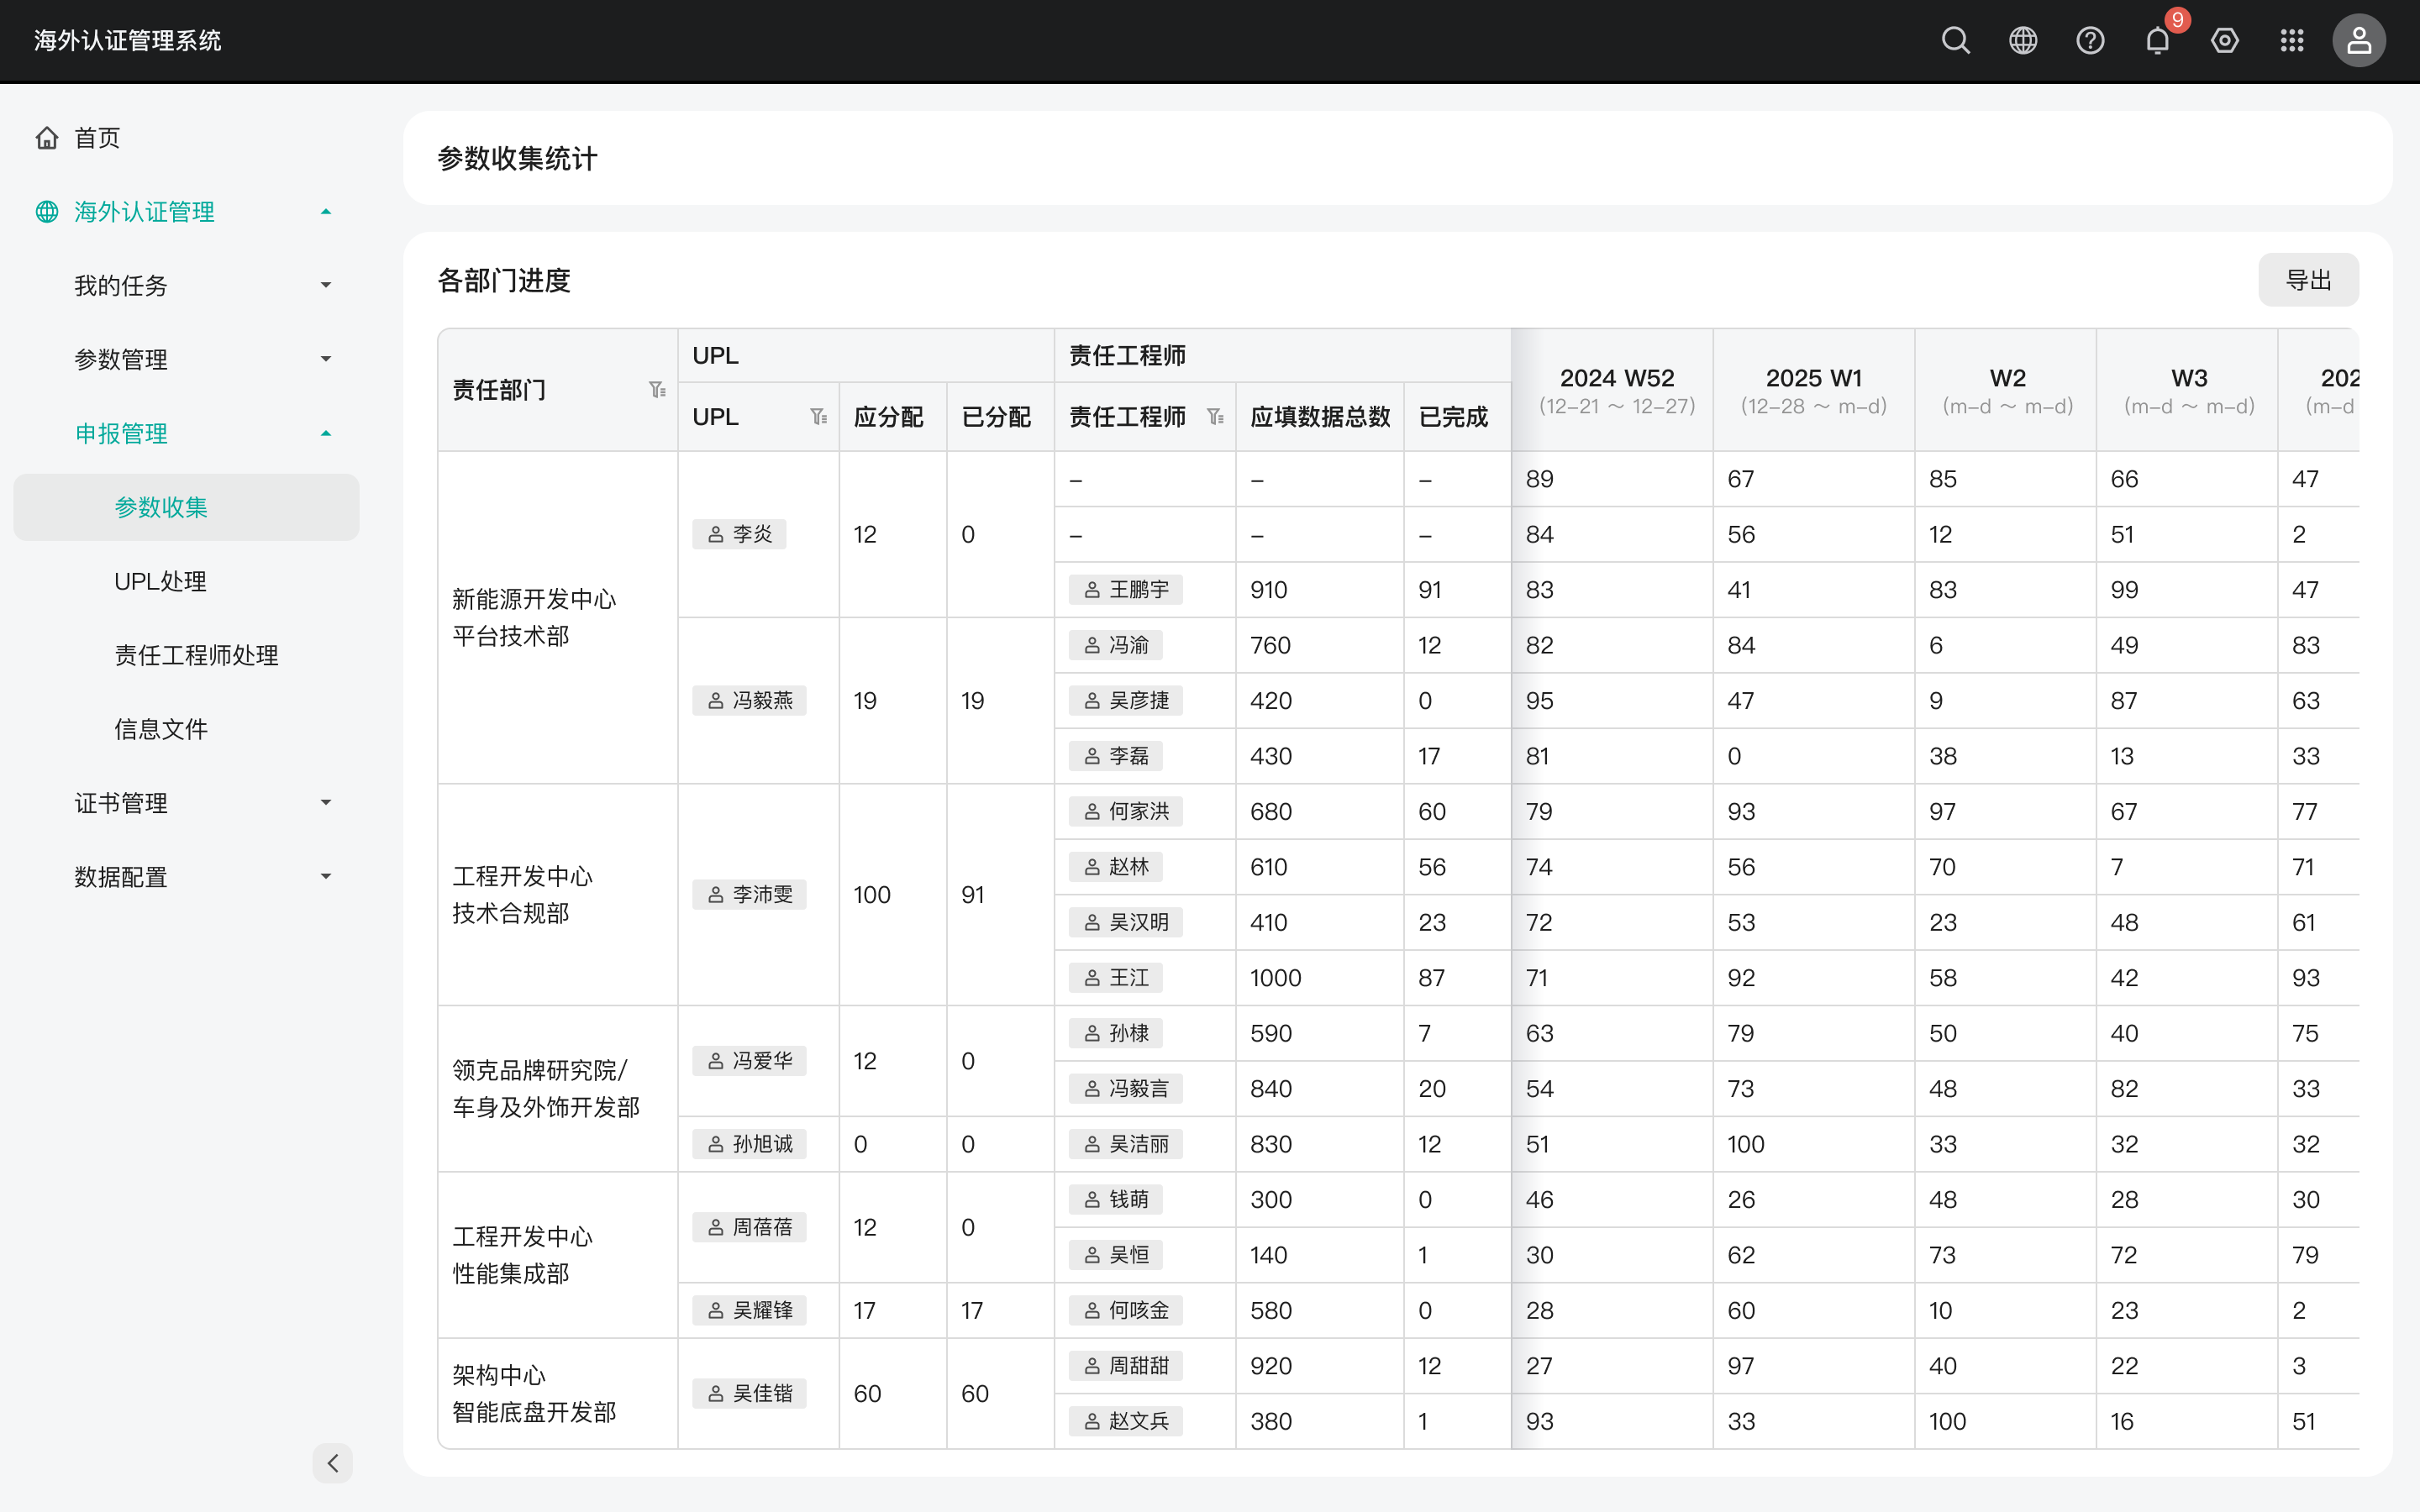2420x1512 pixels.
Task: Open 责任工程师处理 menu item
Action: pos(186,656)
